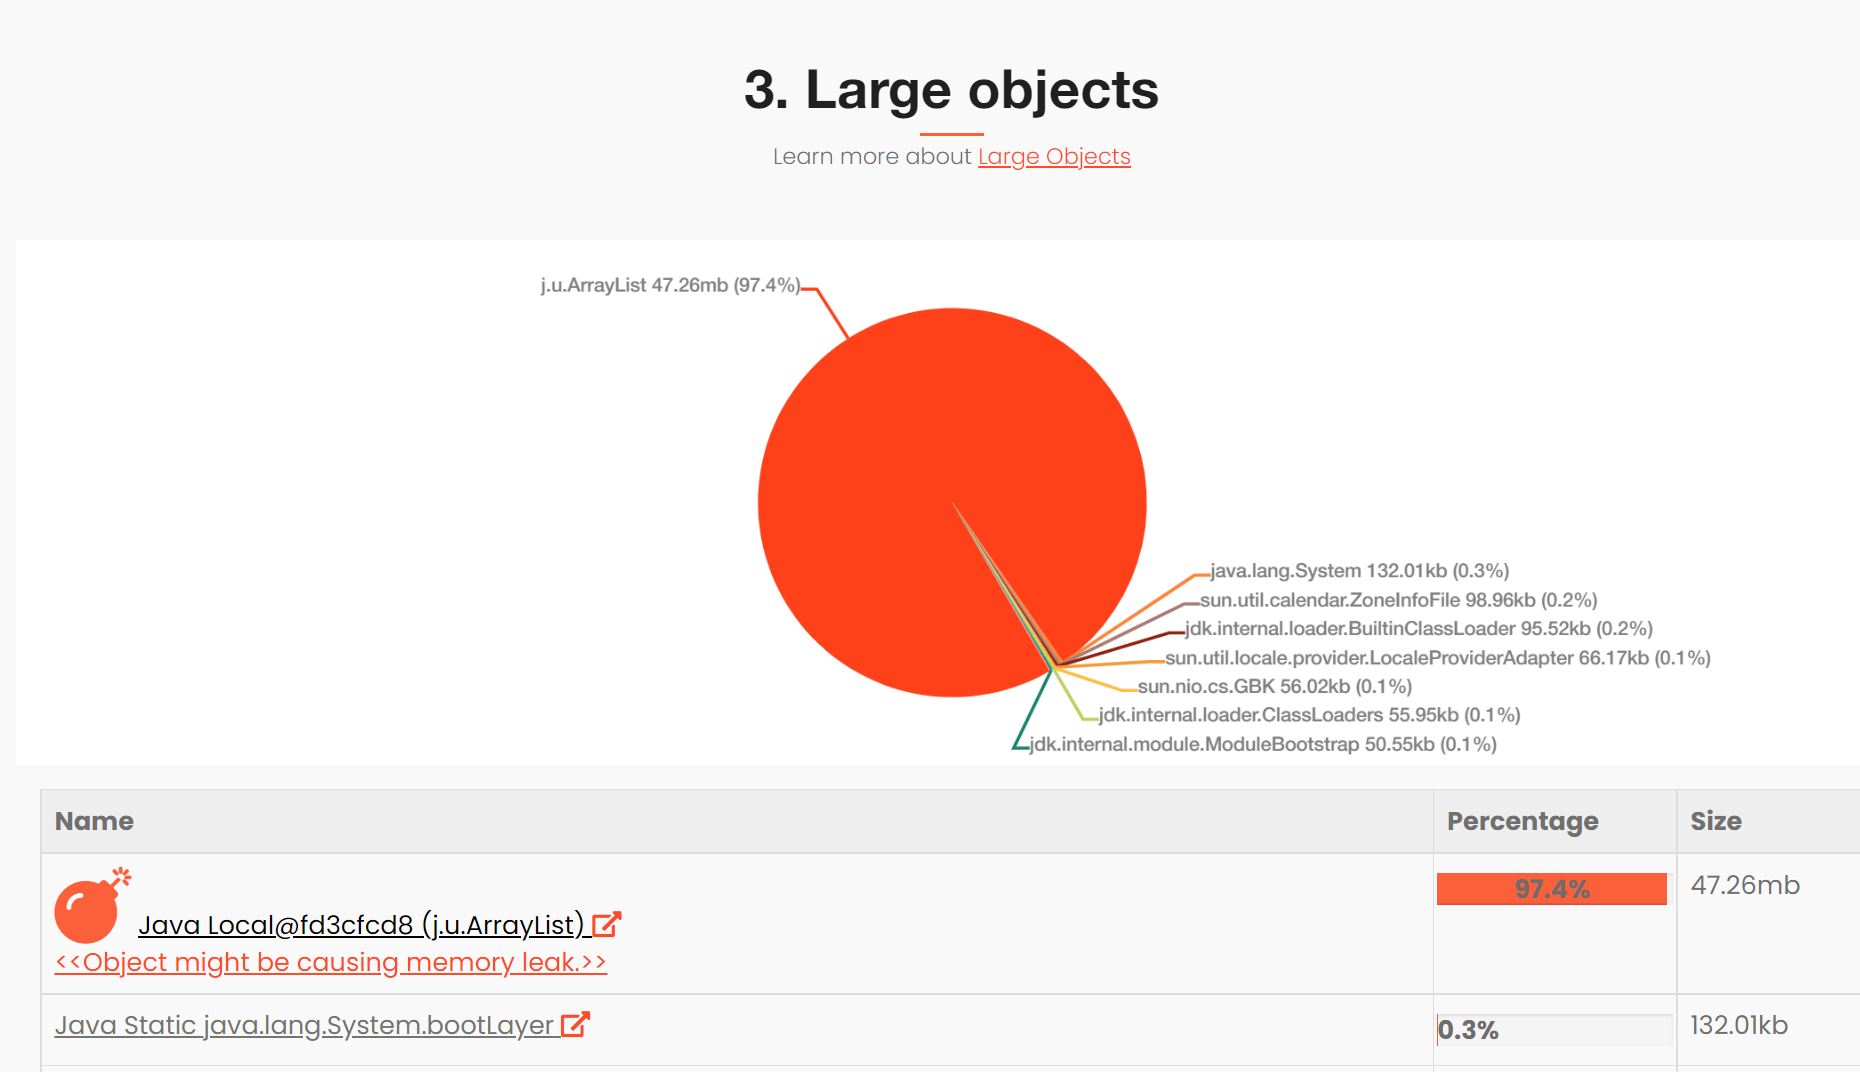Image resolution: width=1860 pixels, height=1072 pixels.
Task: Click Object might be causing memory leak warning
Action: coord(331,962)
